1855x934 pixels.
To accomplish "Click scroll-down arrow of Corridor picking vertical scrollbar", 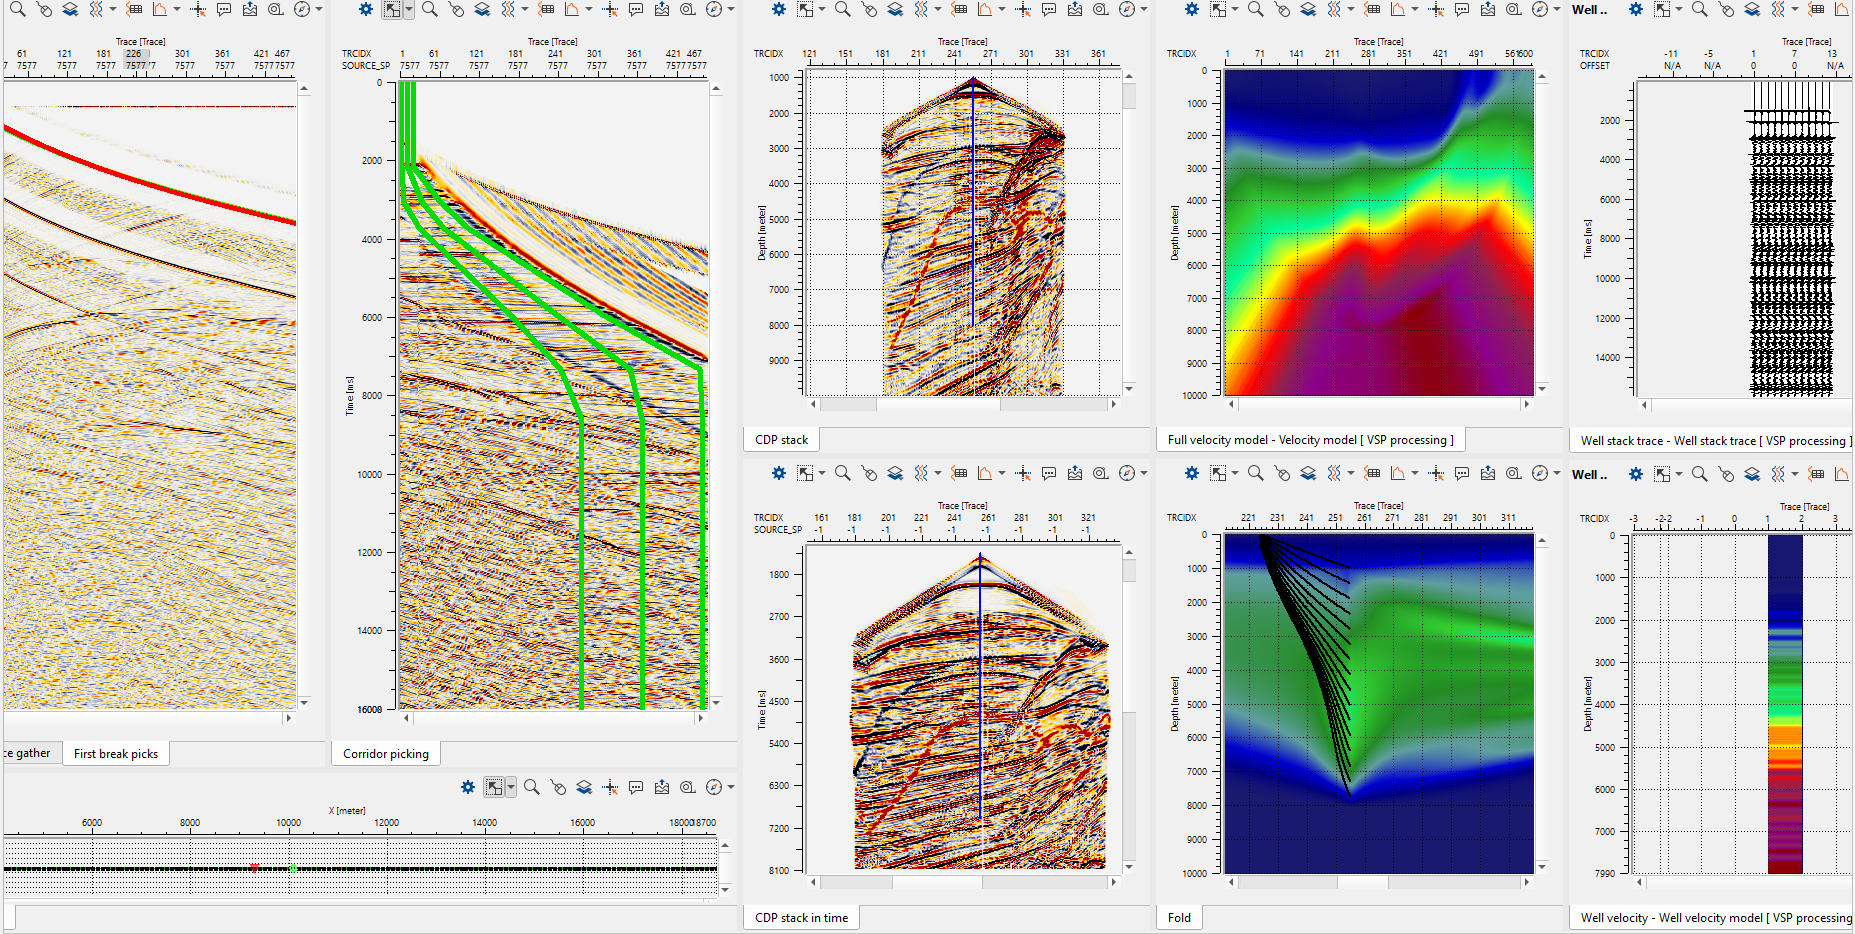I will coord(716,704).
